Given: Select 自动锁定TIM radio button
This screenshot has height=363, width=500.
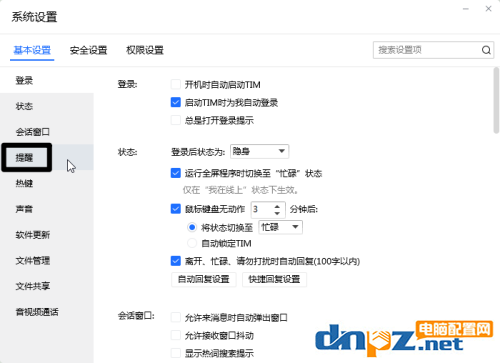Looking at the screenshot, I should [x=192, y=243].
